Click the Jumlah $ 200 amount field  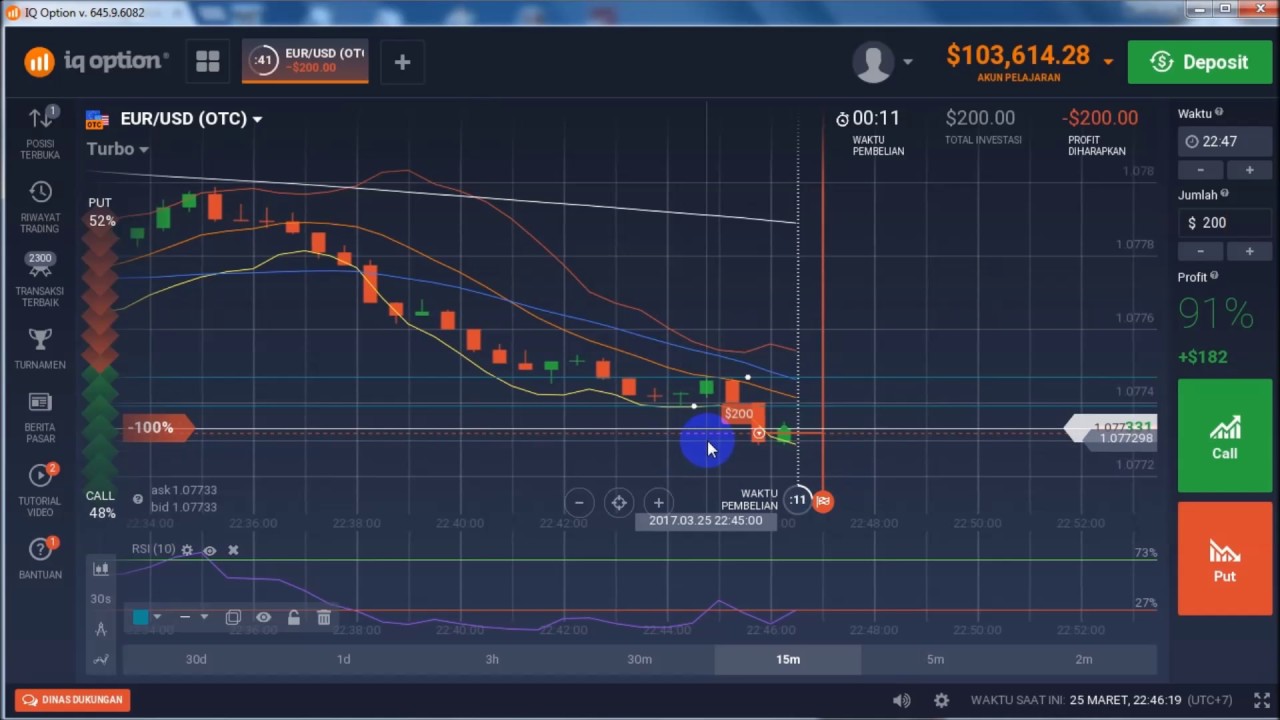click(1224, 223)
